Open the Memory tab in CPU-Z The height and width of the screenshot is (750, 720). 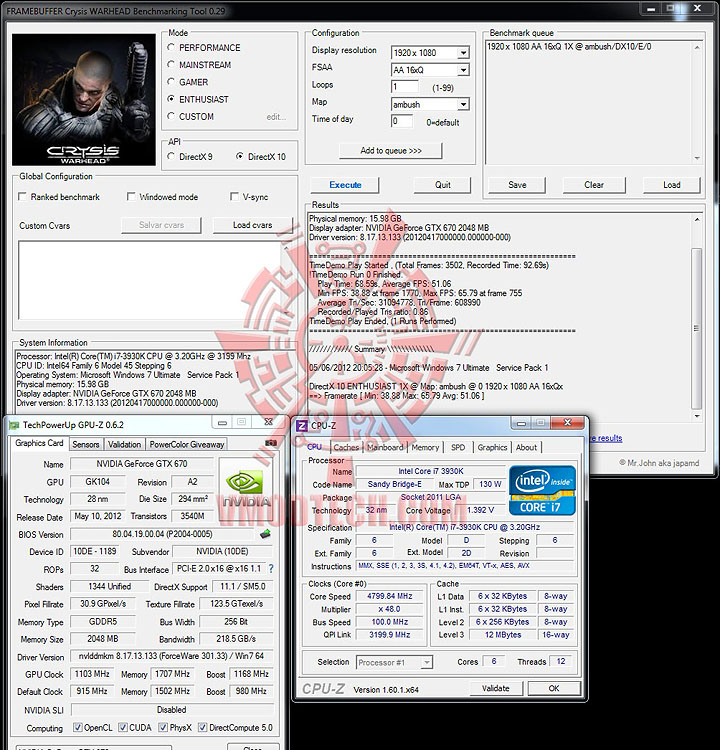tap(425, 447)
